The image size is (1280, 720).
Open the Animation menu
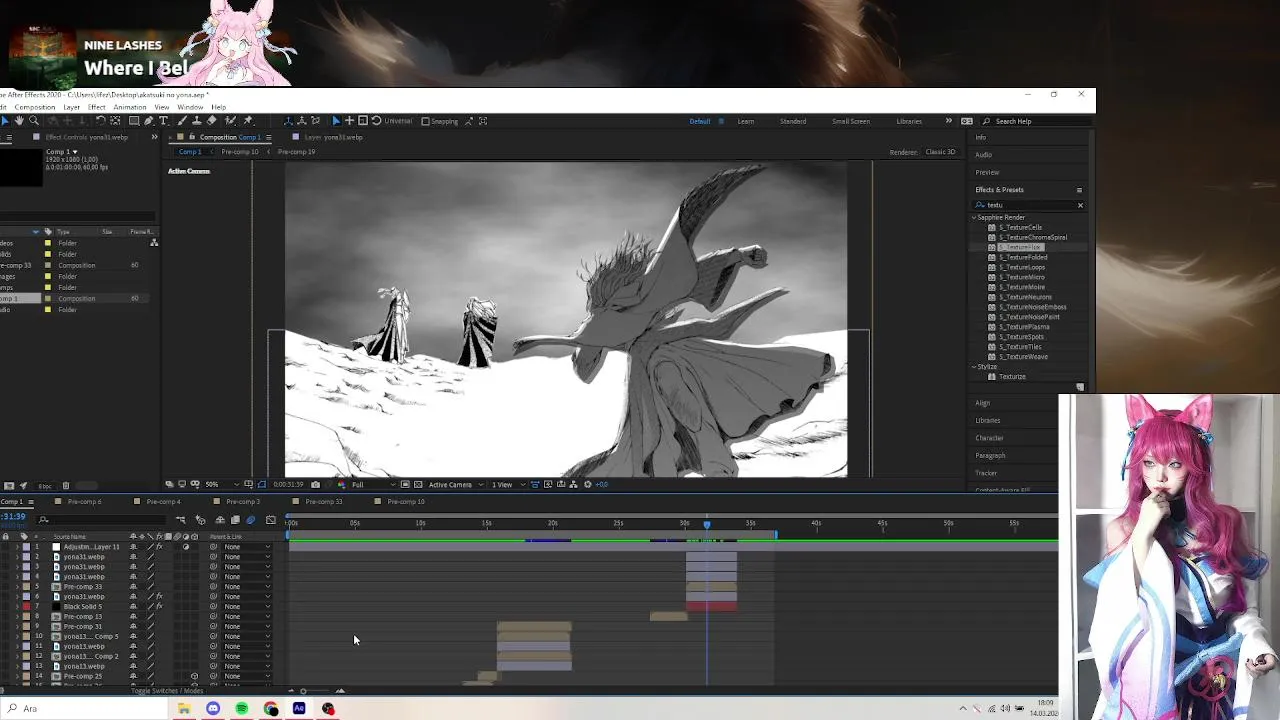(130, 107)
